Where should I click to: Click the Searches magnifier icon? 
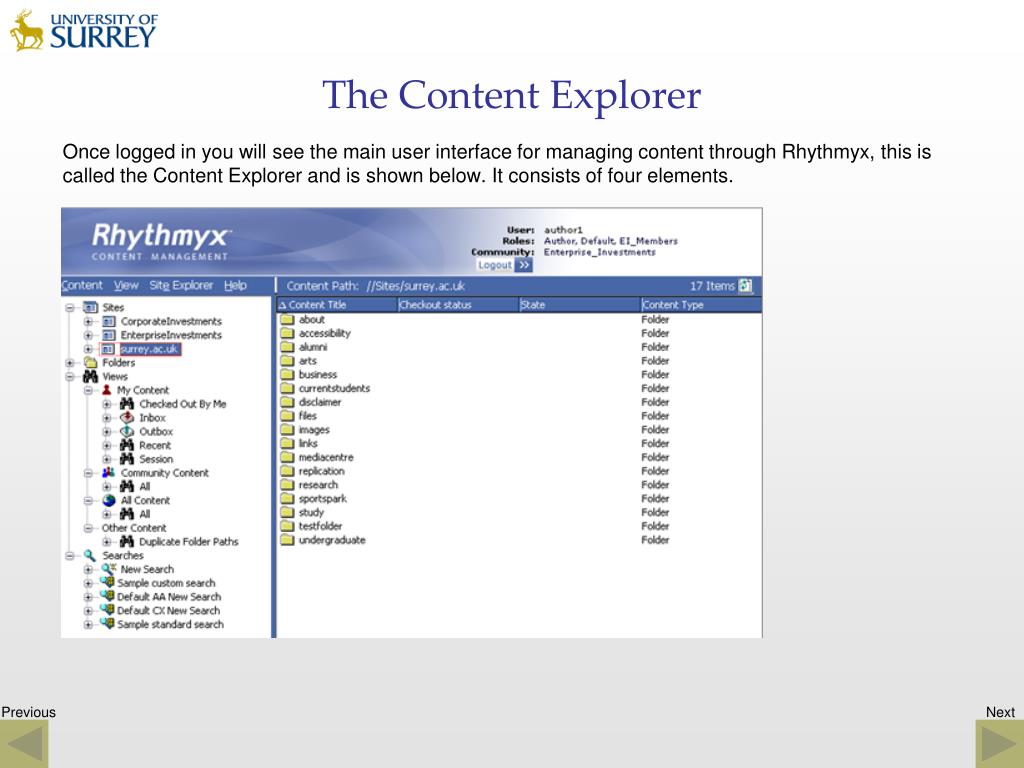pos(90,556)
